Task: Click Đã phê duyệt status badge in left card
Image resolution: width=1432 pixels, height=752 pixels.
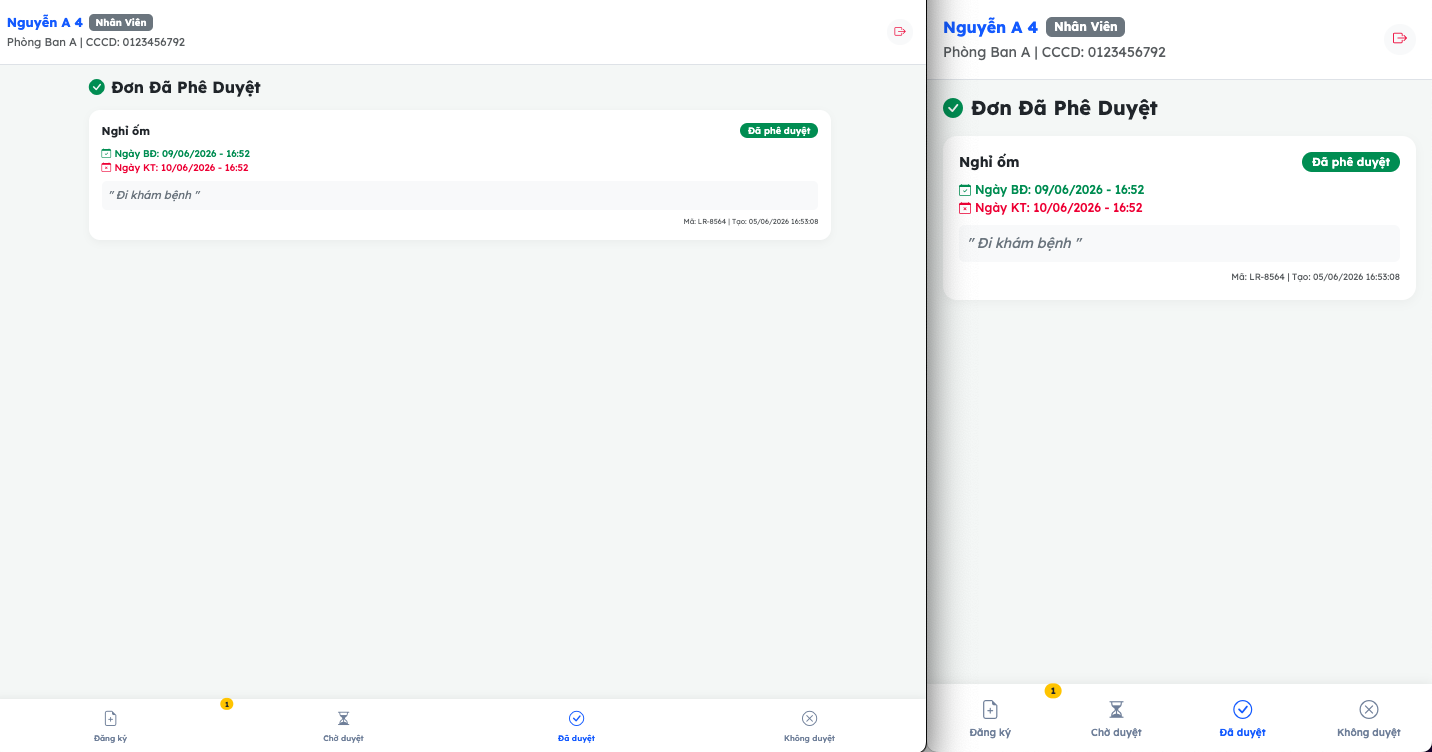Action: pyautogui.click(x=779, y=131)
